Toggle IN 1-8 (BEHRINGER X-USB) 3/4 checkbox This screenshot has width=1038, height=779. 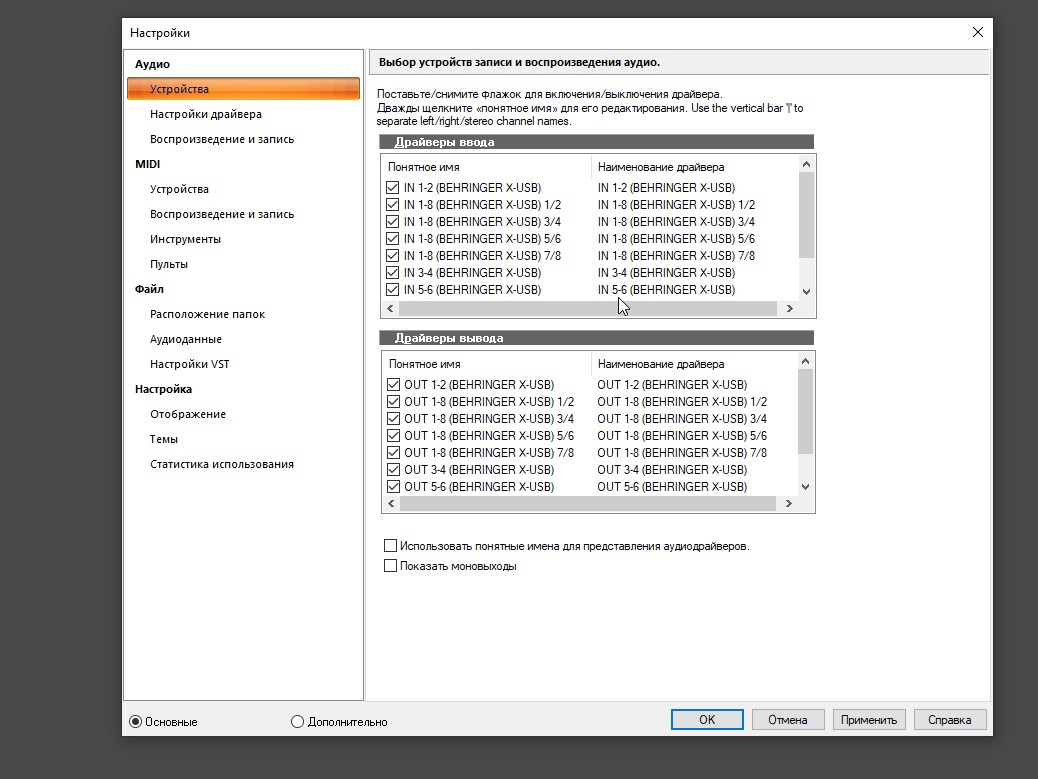click(x=393, y=222)
